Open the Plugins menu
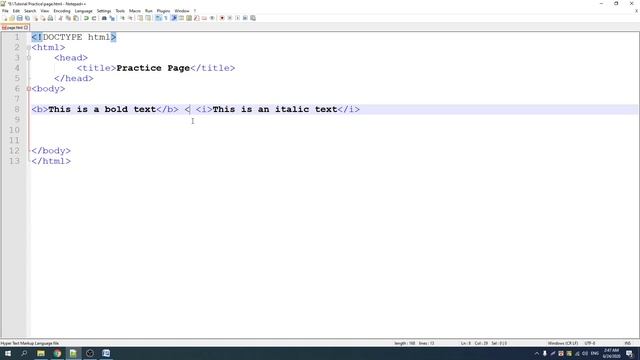The image size is (640, 360). pyautogui.click(x=163, y=11)
